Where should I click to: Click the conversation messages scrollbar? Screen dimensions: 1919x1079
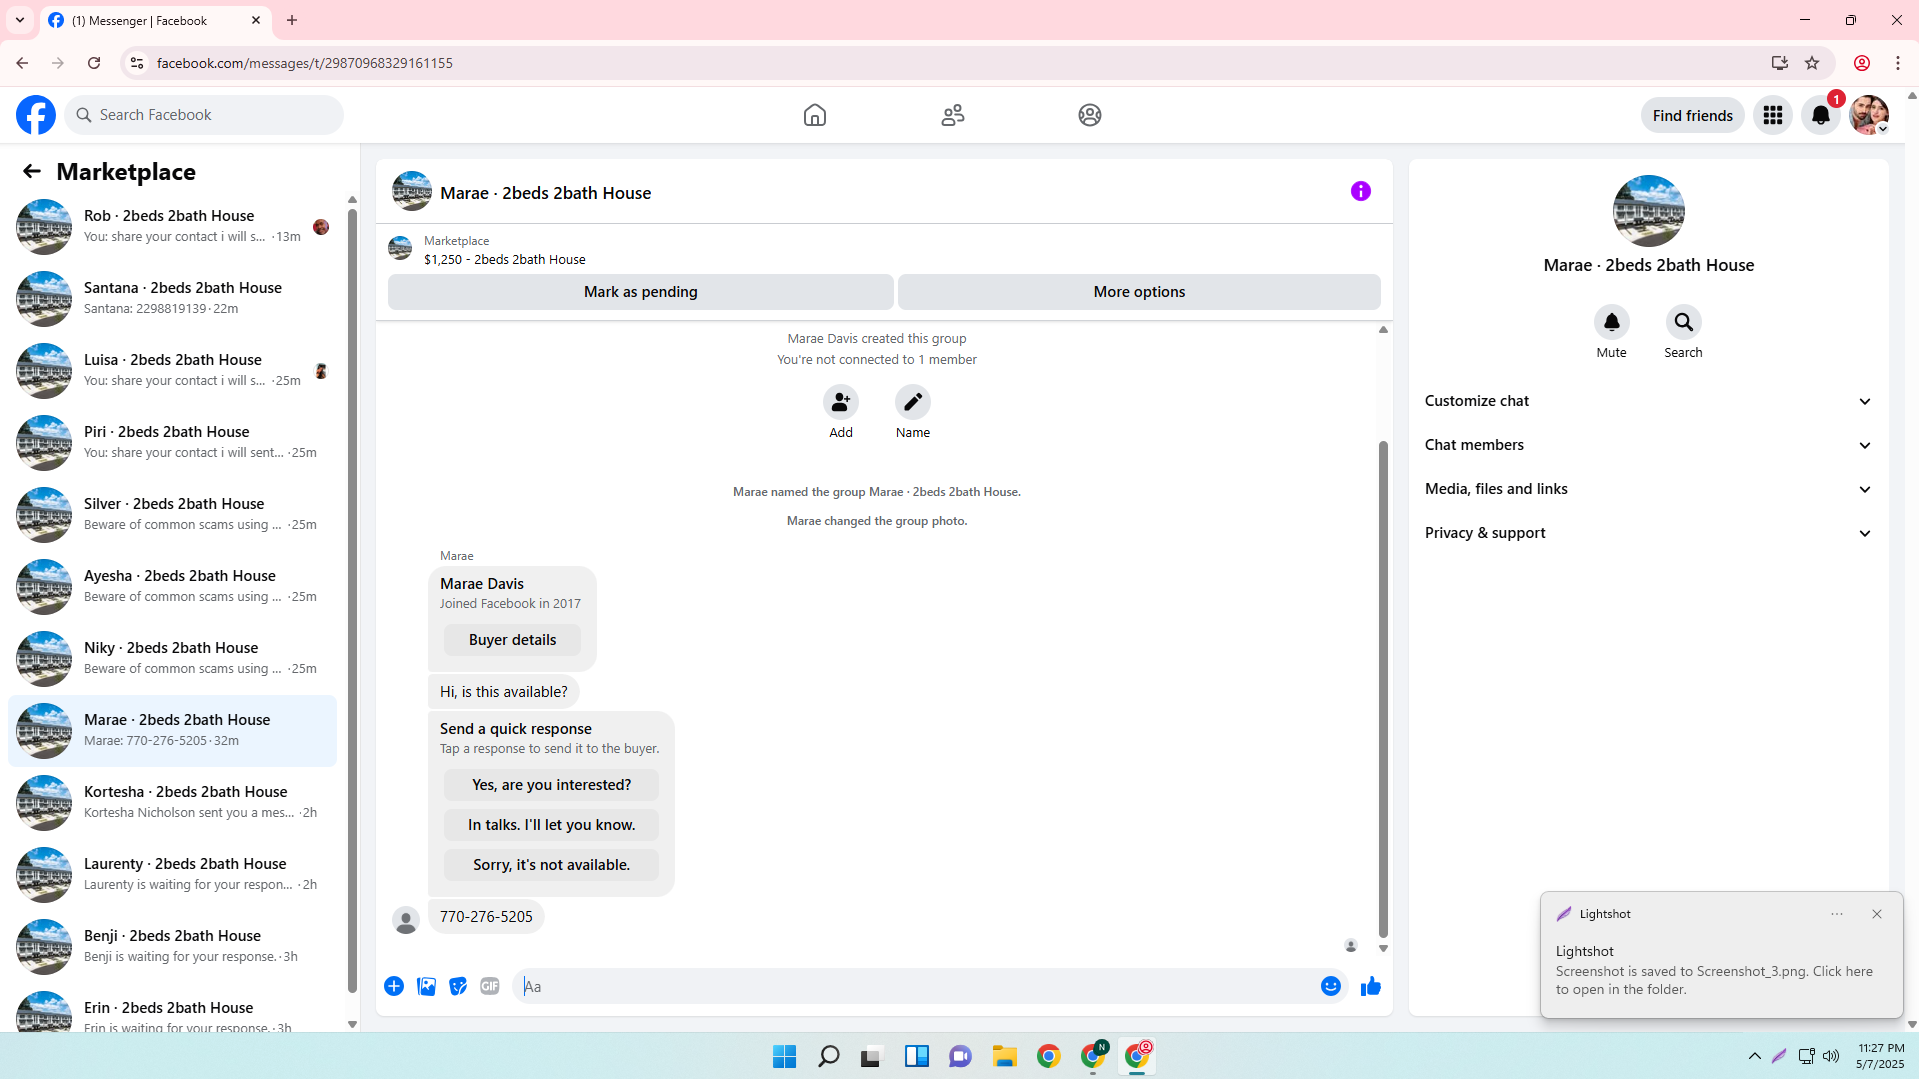tap(1383, 690)
